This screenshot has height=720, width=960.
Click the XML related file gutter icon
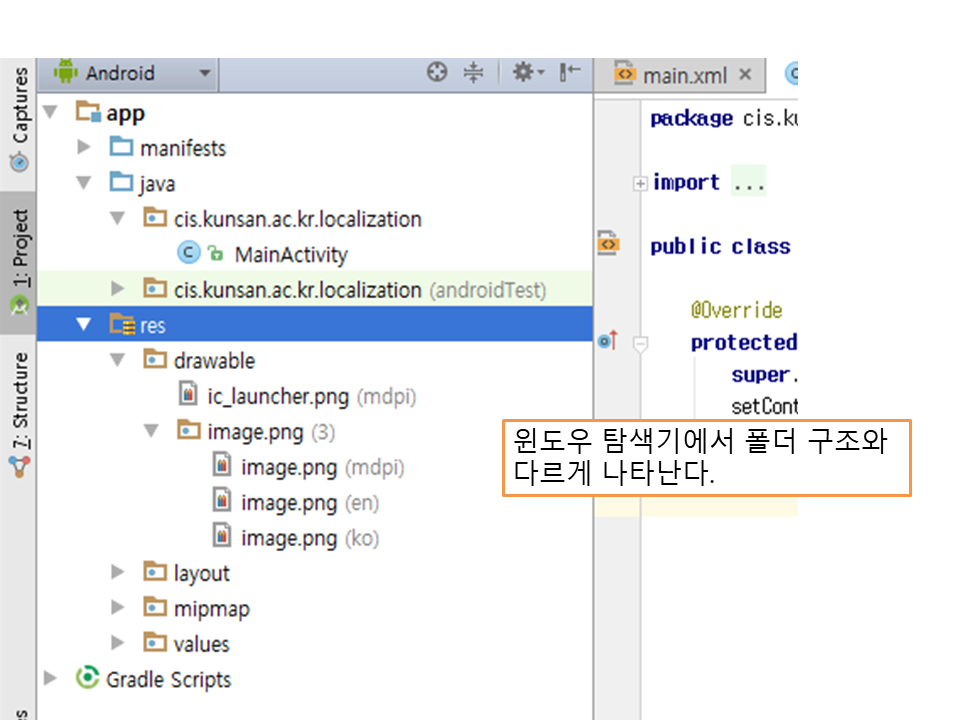[x=607, y=243]
